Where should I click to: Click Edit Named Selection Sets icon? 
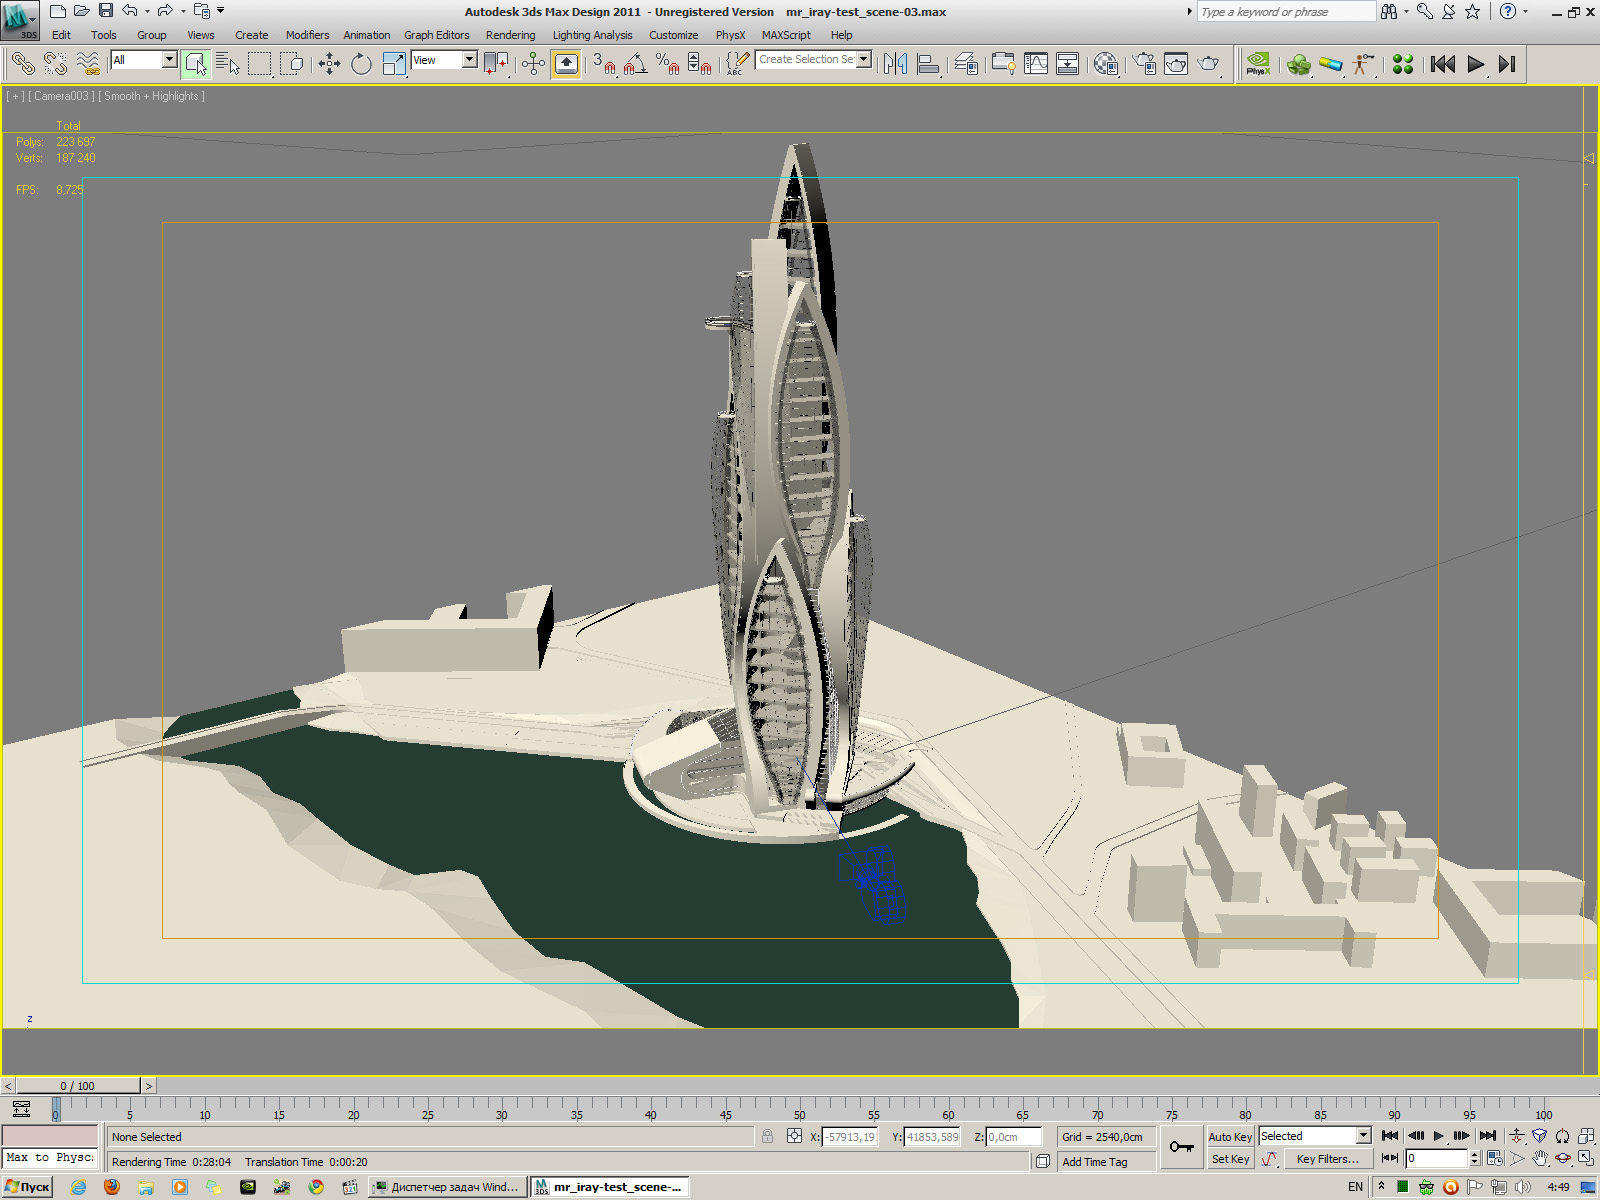click(737, 64)
